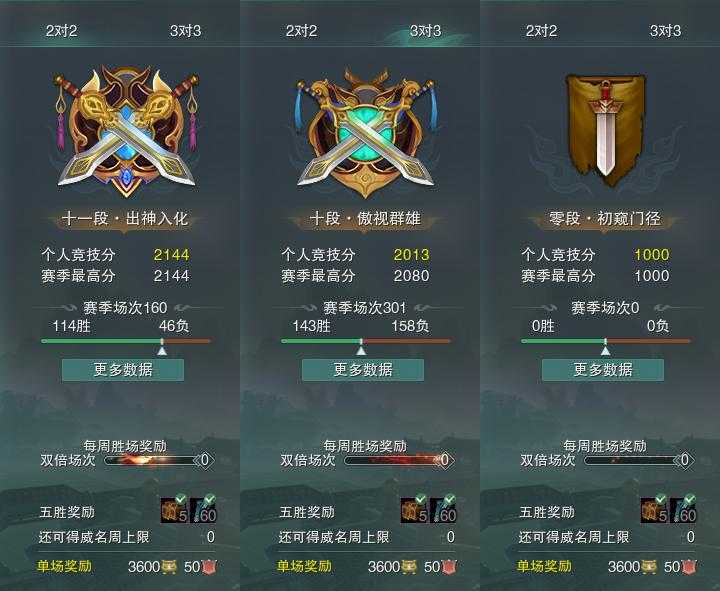Click the chest reward icon in middle panel's 五胜奖励
The height and width of the screenshot is (591, 720).
(414, 510)
